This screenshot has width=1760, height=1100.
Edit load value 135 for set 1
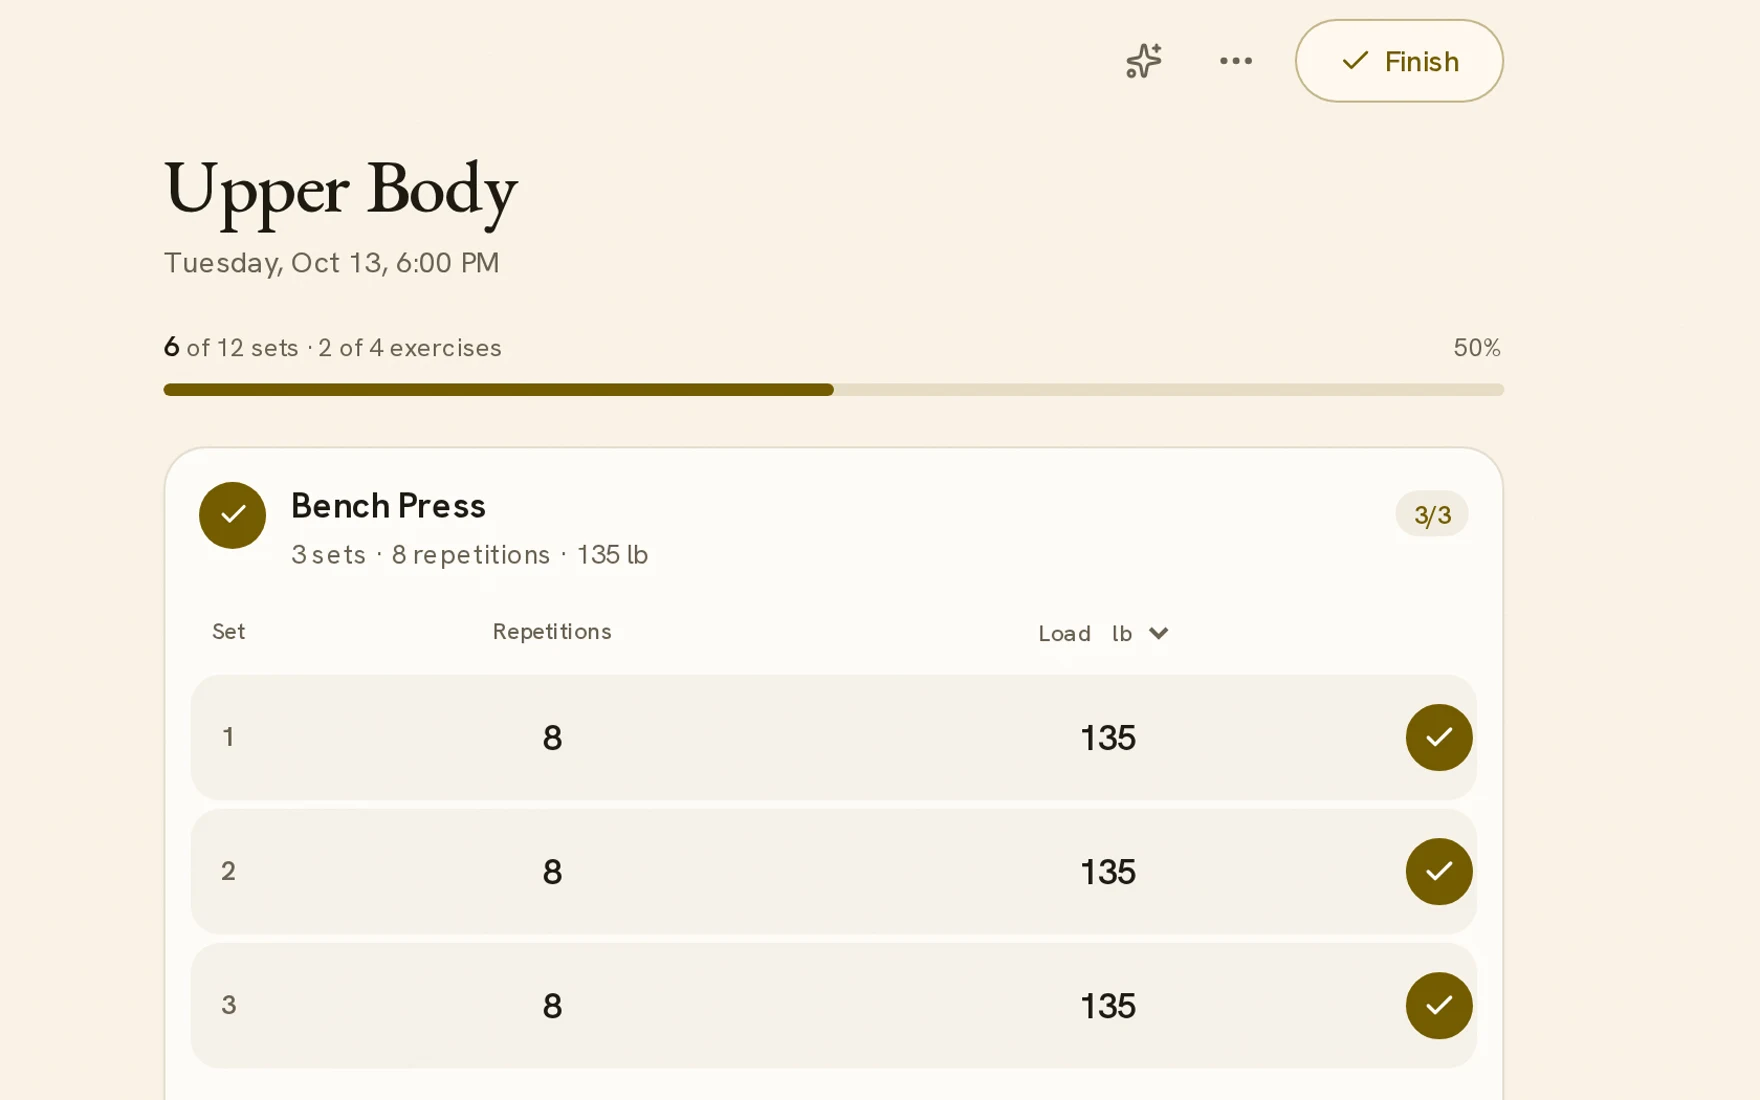pyautogui.click(x=1107, y=738)
